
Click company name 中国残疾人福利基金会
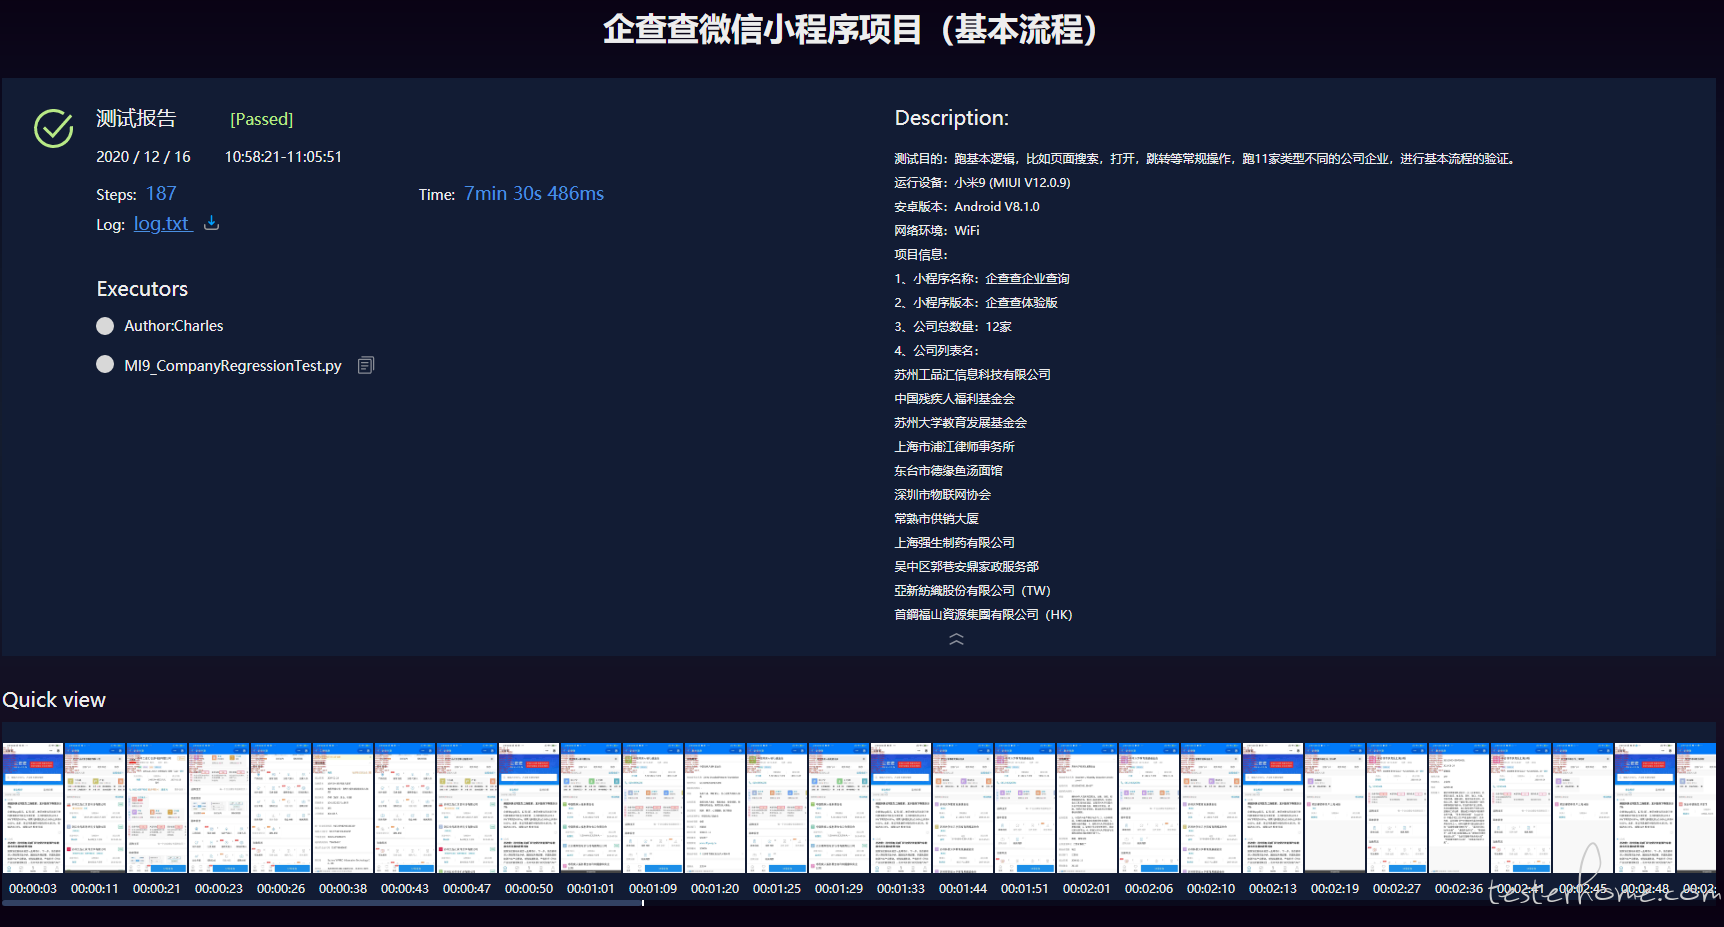(x=954, y=399)
